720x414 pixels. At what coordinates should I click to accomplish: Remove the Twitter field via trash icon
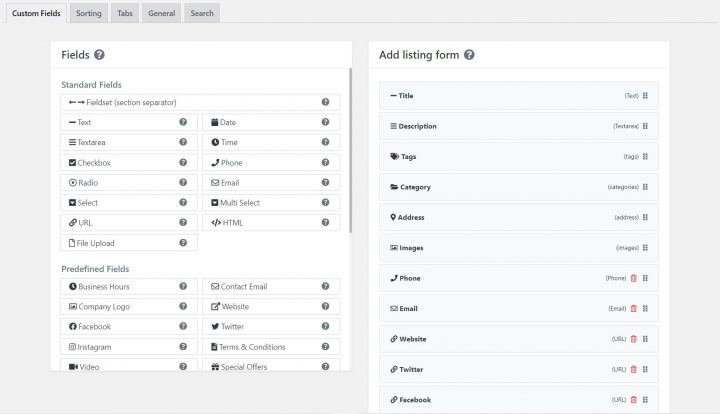pos(633,369)
